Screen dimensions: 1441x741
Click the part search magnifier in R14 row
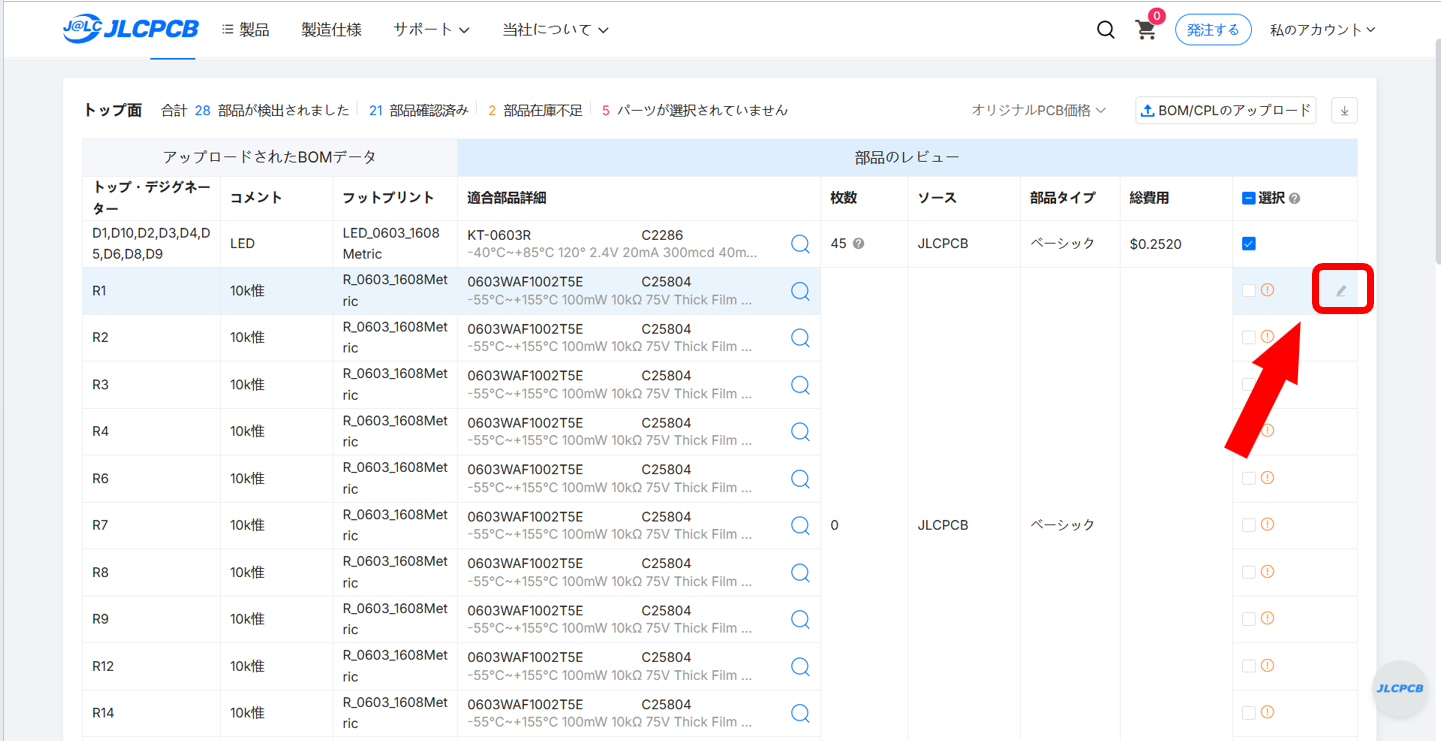(800, 714)
